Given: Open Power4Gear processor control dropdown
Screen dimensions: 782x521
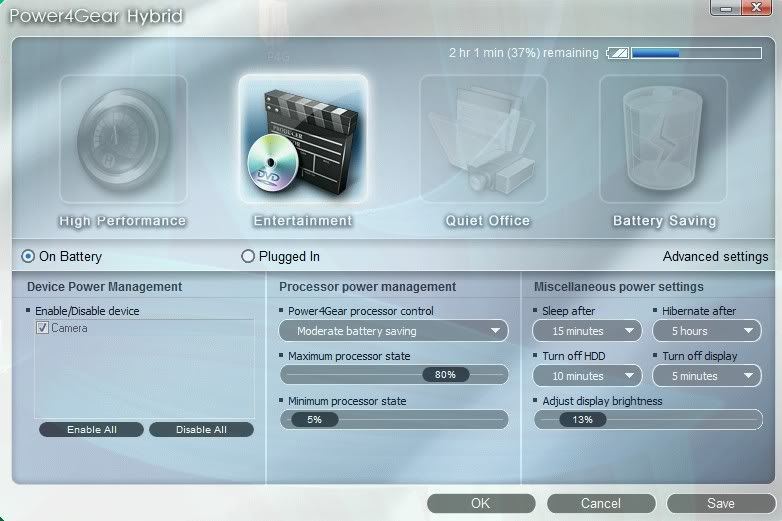Looking at the screenshot, I should [x=393, y=331].
